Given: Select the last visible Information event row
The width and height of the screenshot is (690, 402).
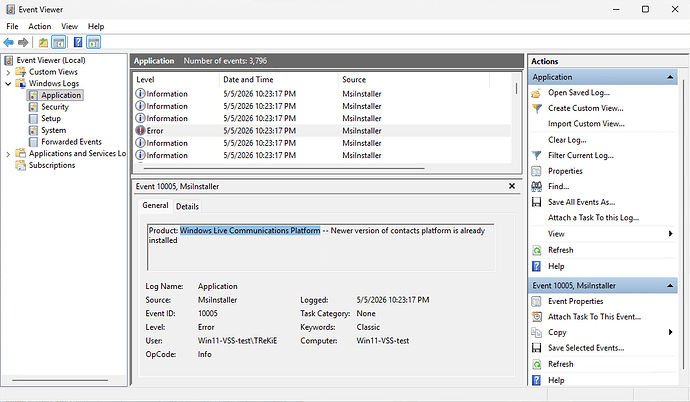Looking at the screenshot, I should [x=322, y=155].
